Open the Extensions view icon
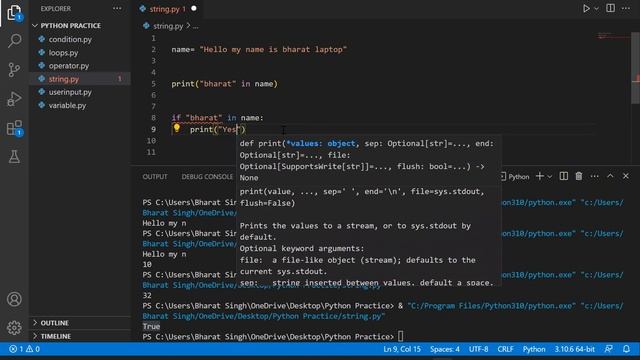This screenshot has height=360, width=640. [14, 128]
